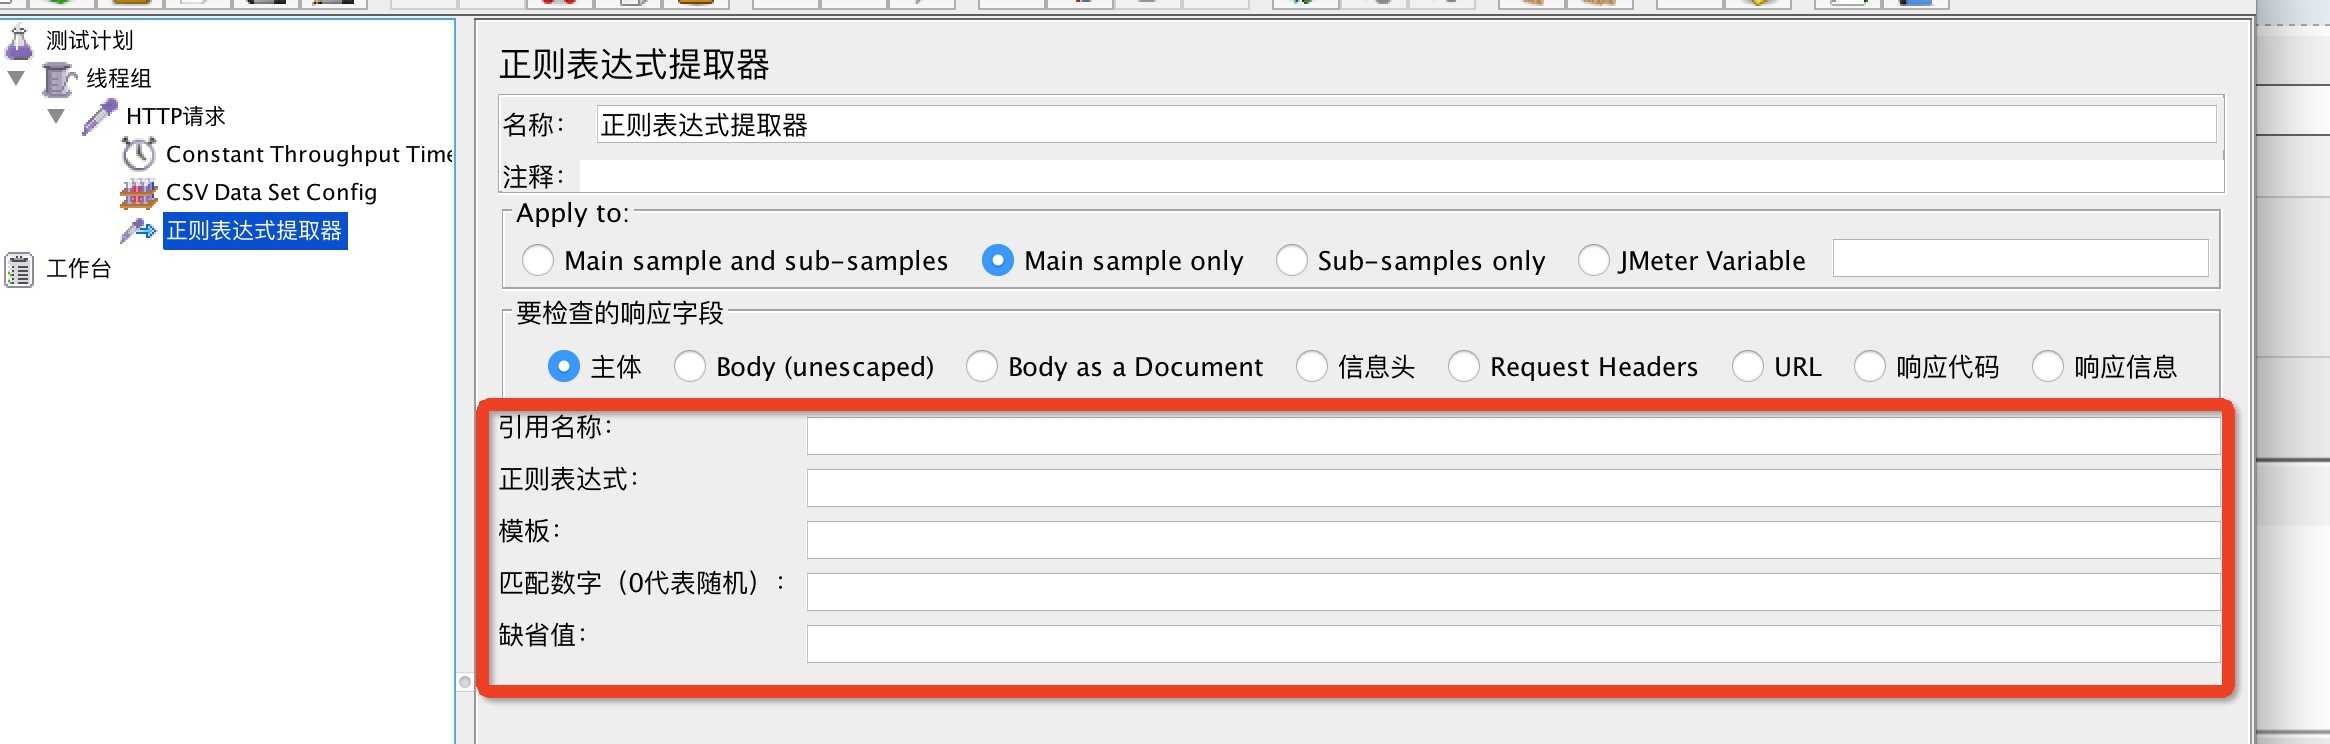The width and height of the screenshot is (2330, 744).
Task: Select Body (unescaped) radio button
Action: point(690,367)
